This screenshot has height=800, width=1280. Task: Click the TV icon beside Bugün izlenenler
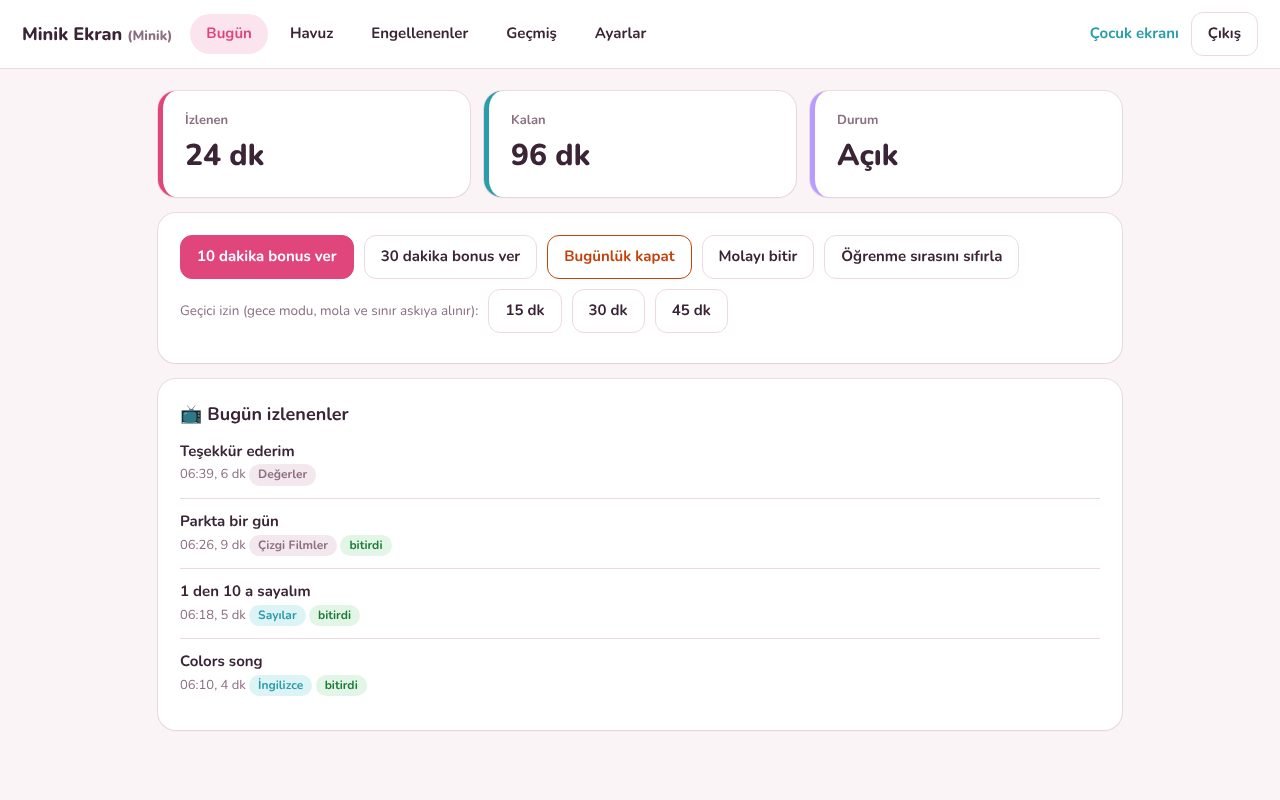191,414
